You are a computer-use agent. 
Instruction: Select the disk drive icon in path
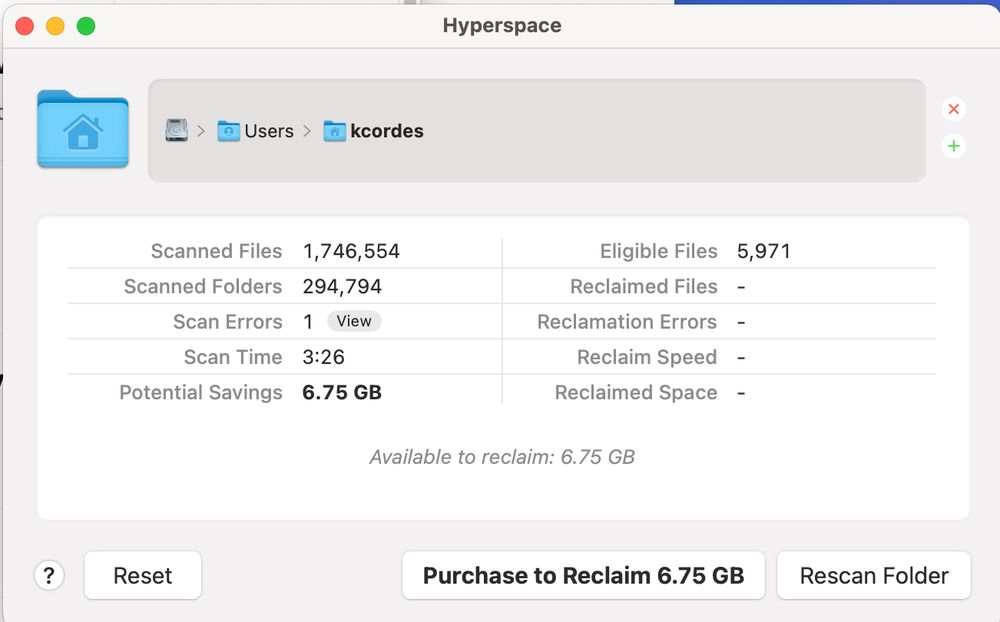coord(177,130)
